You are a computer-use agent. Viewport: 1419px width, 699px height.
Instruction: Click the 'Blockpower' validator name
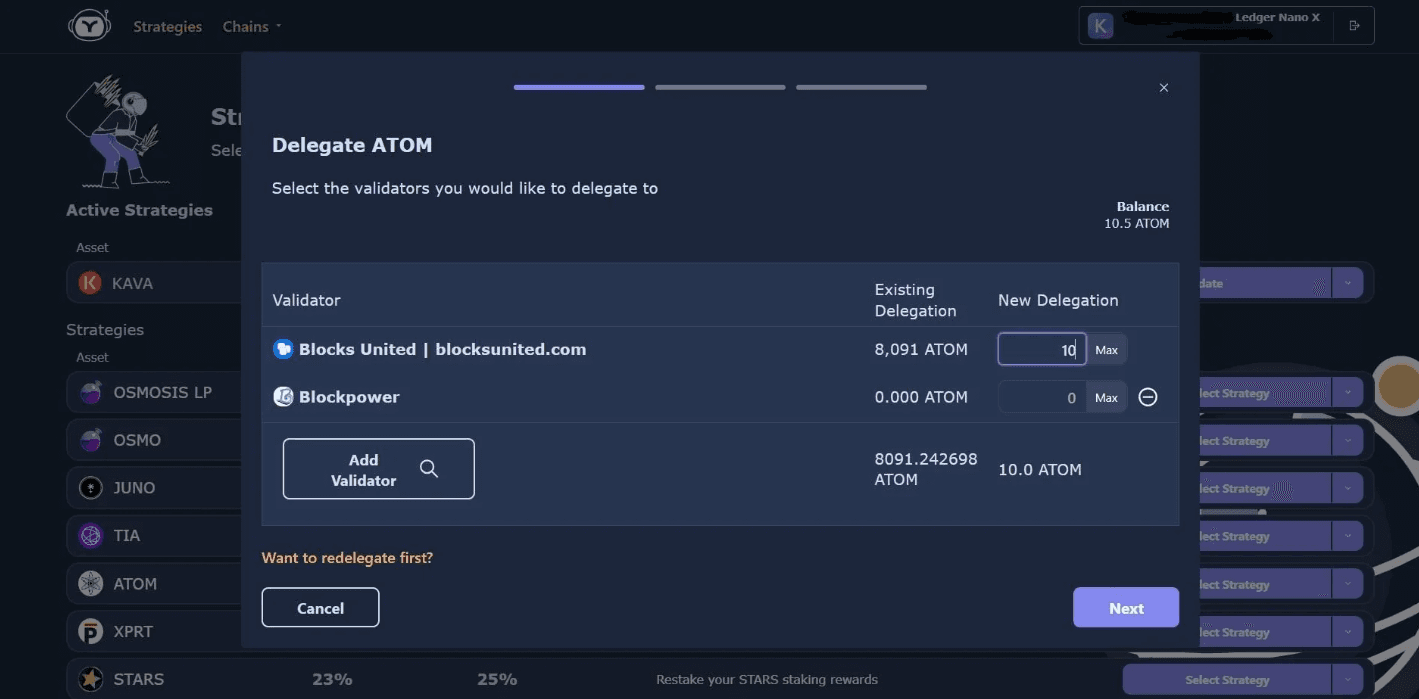pyautogui.click(x=349, y=397)
